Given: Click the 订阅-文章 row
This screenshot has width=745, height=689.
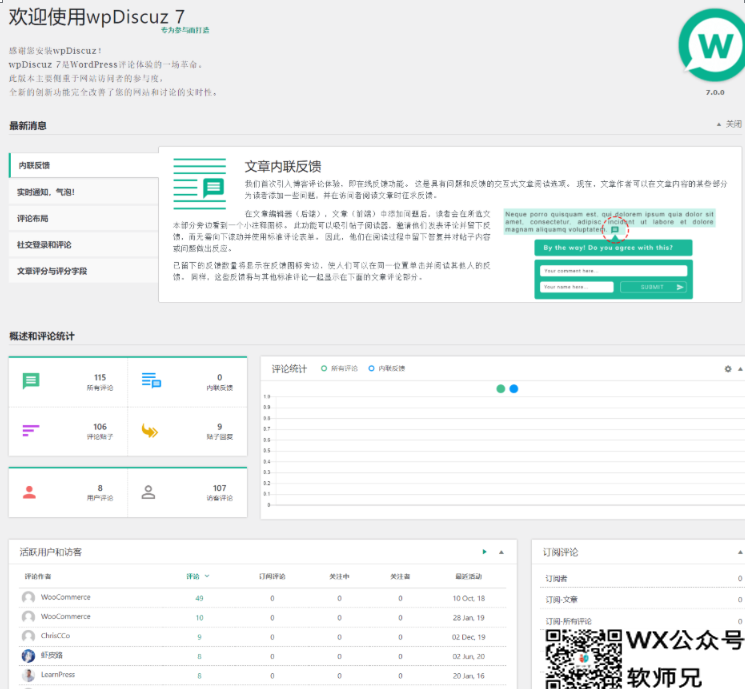Looking at the screenshot, I should tap(641, 600).
